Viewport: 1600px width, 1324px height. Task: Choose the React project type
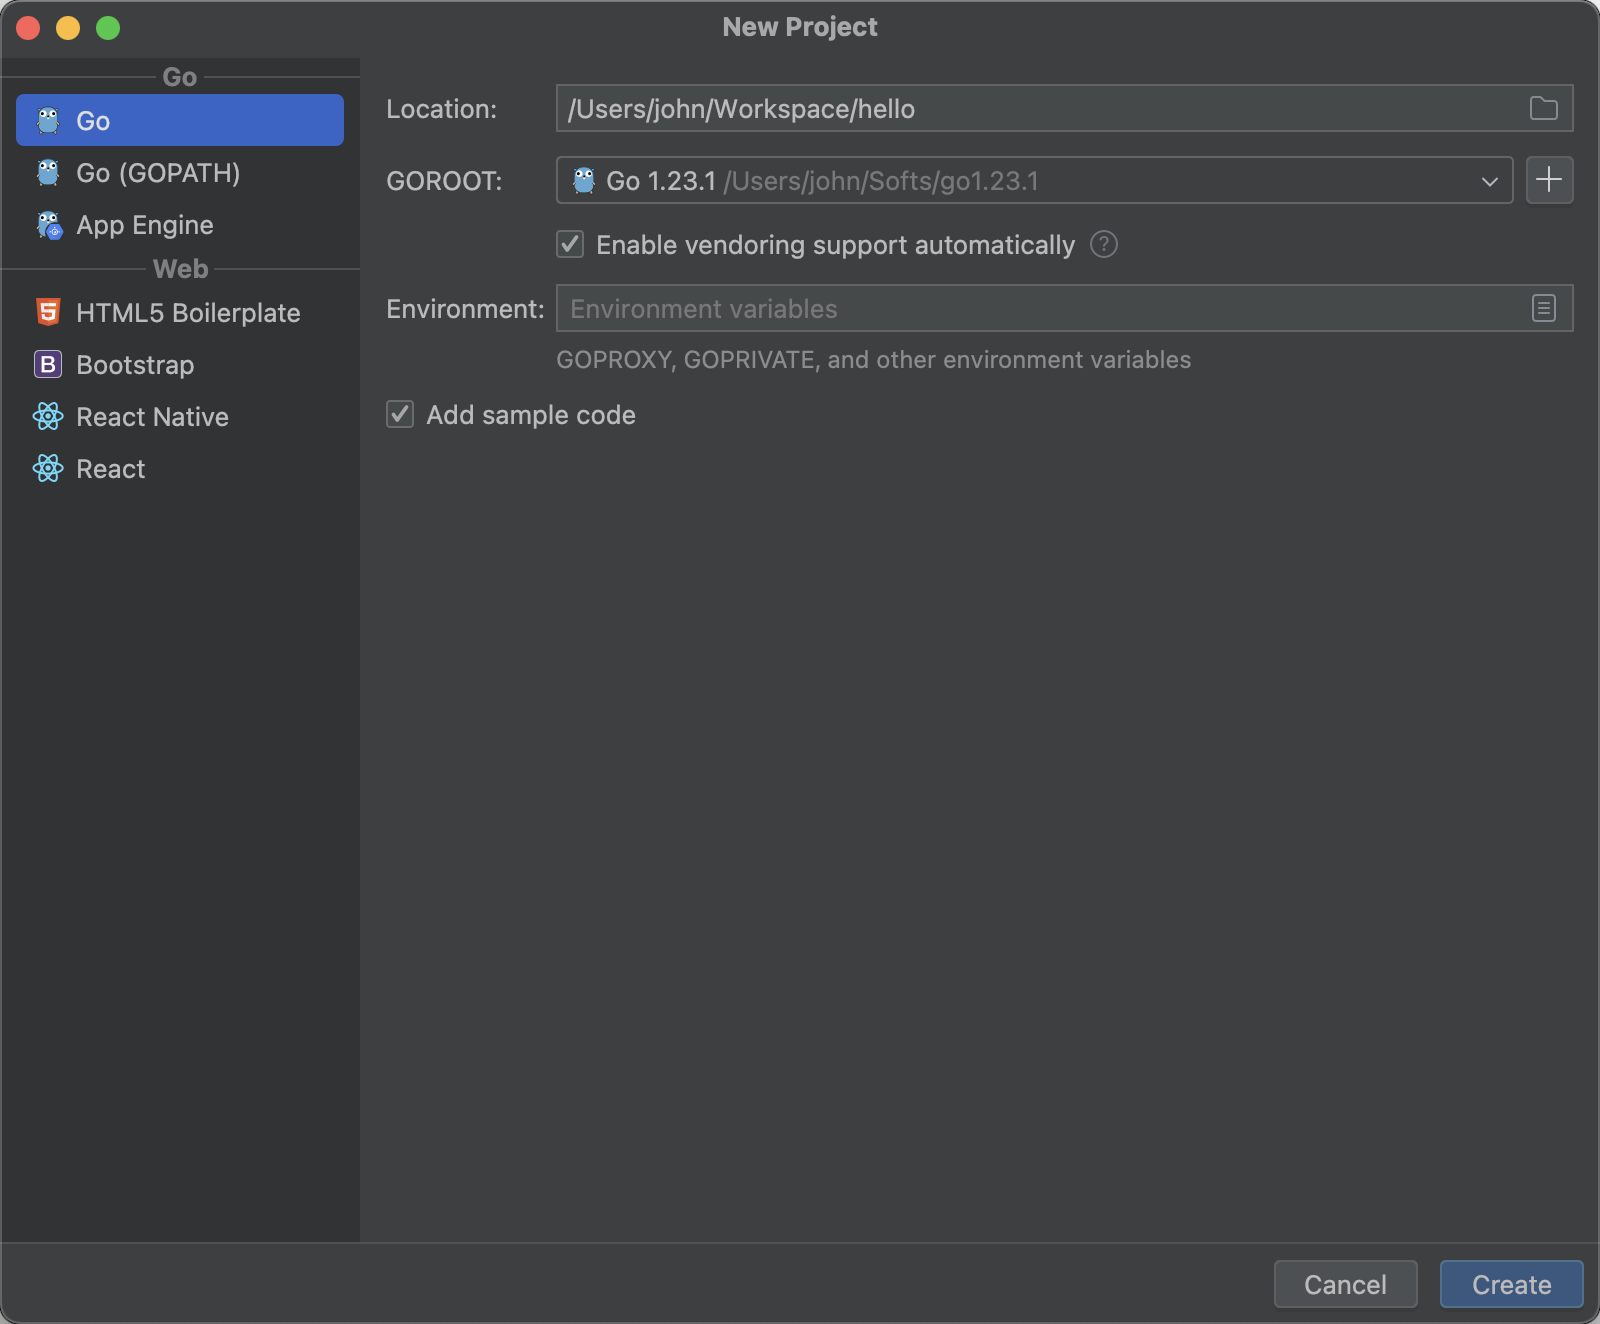pos(110,469)
